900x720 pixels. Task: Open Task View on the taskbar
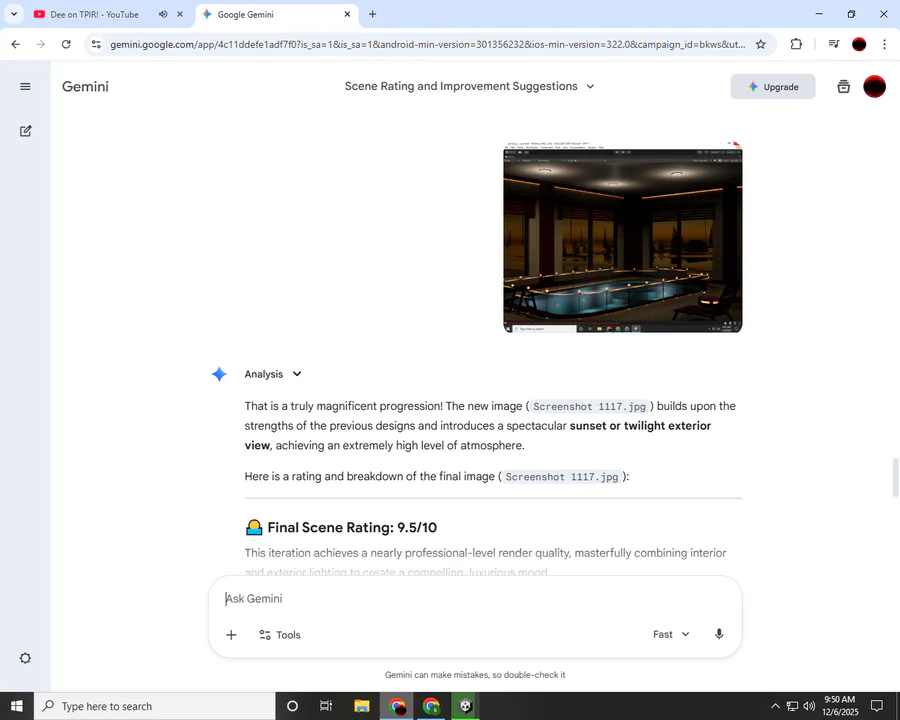326,706
